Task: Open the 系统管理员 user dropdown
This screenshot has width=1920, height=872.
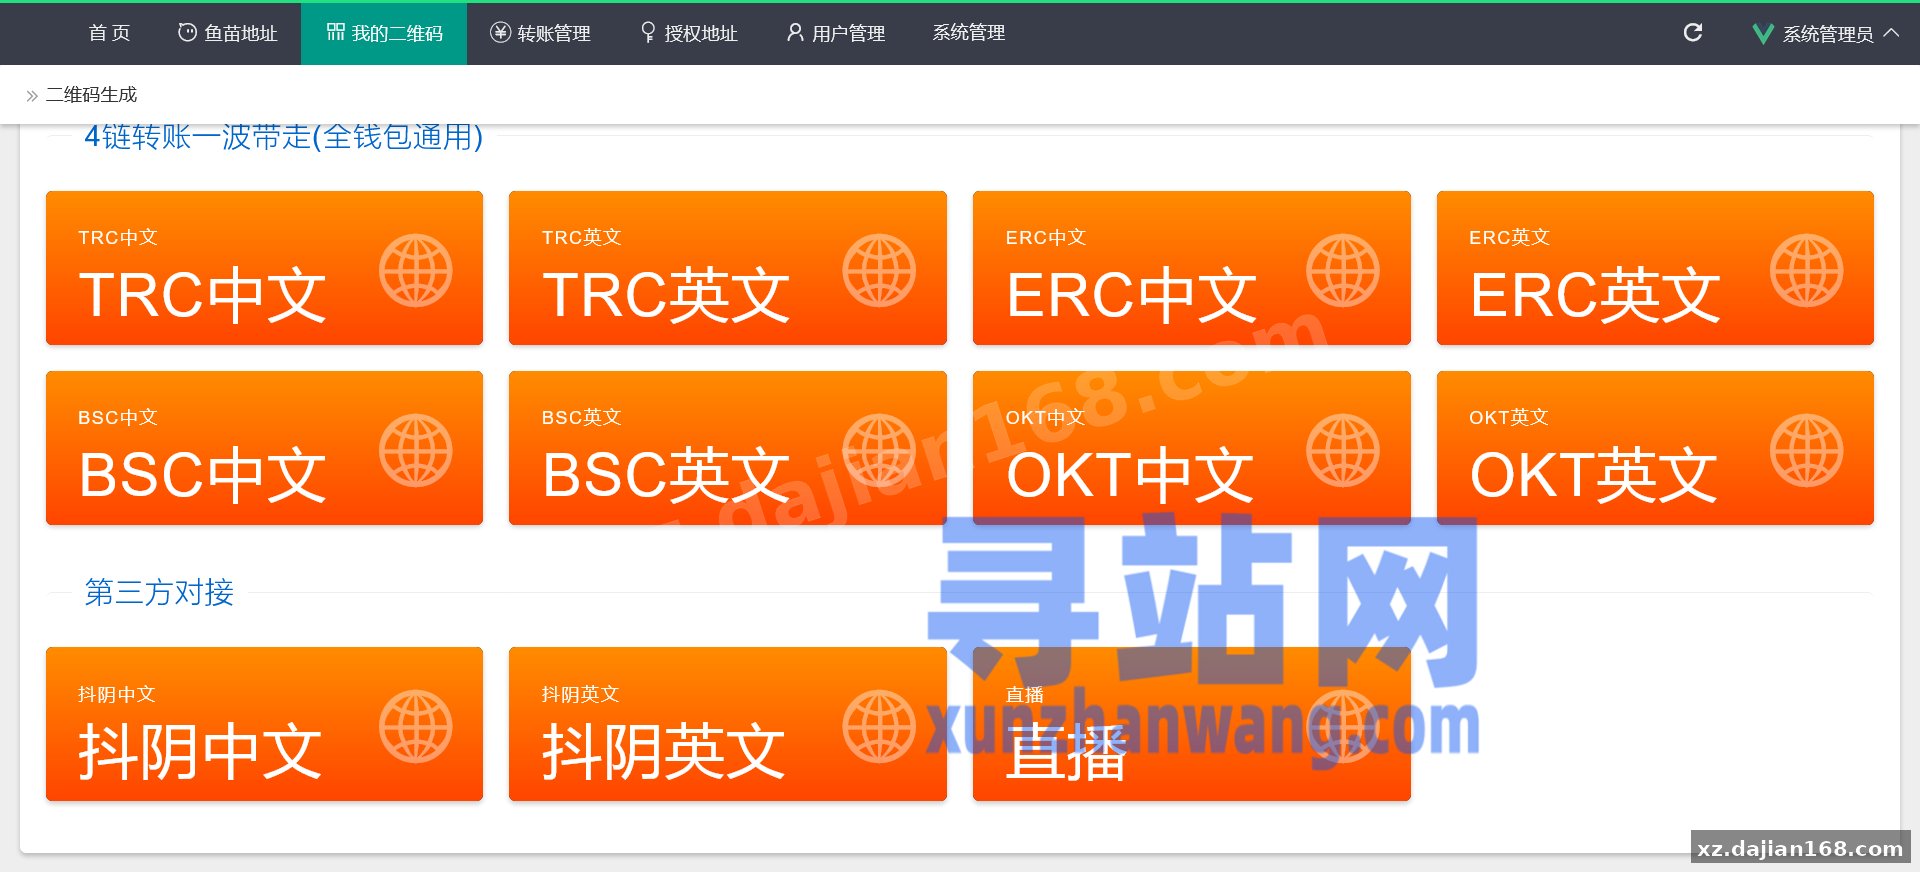Action: (1826, 33)
